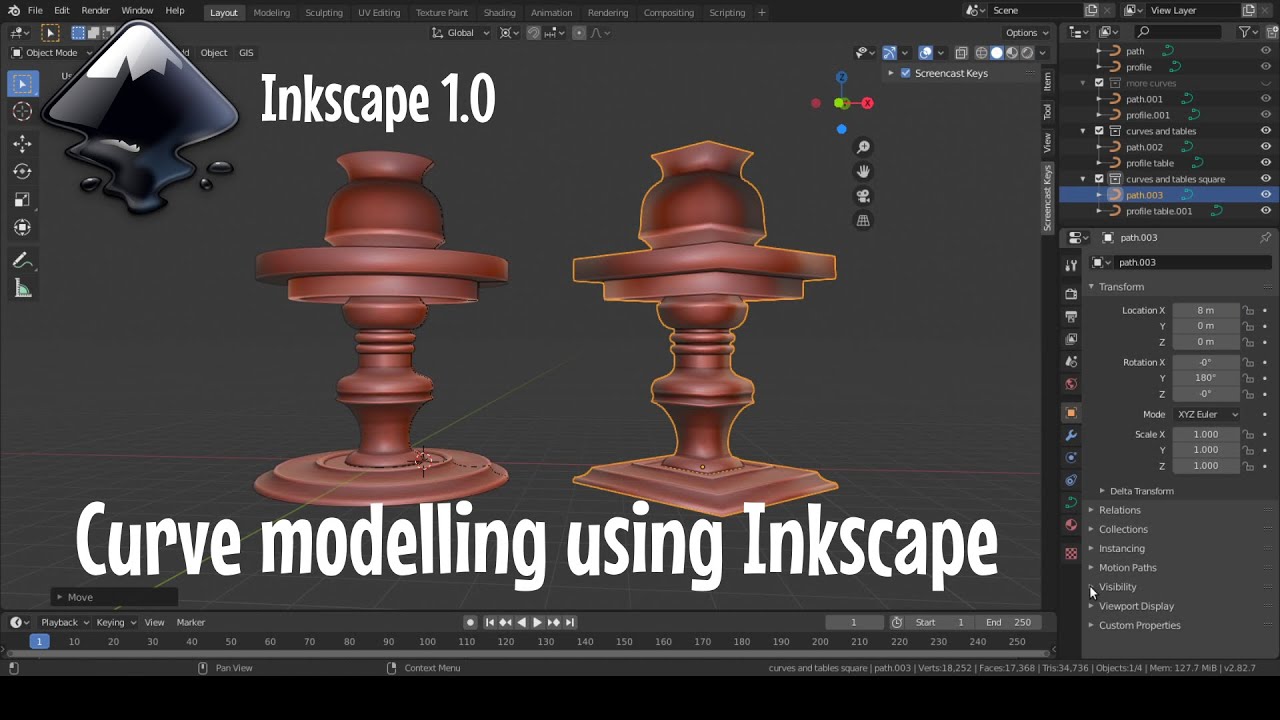1280x720 pixels.
Task: Jump to the timeline end frame
Action: 569,622
